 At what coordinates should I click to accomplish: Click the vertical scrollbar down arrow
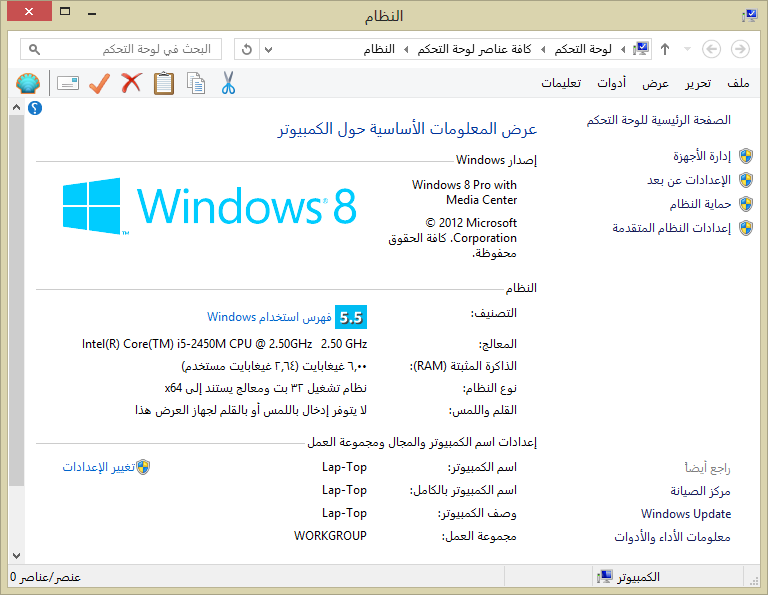(x=16, y=556)
